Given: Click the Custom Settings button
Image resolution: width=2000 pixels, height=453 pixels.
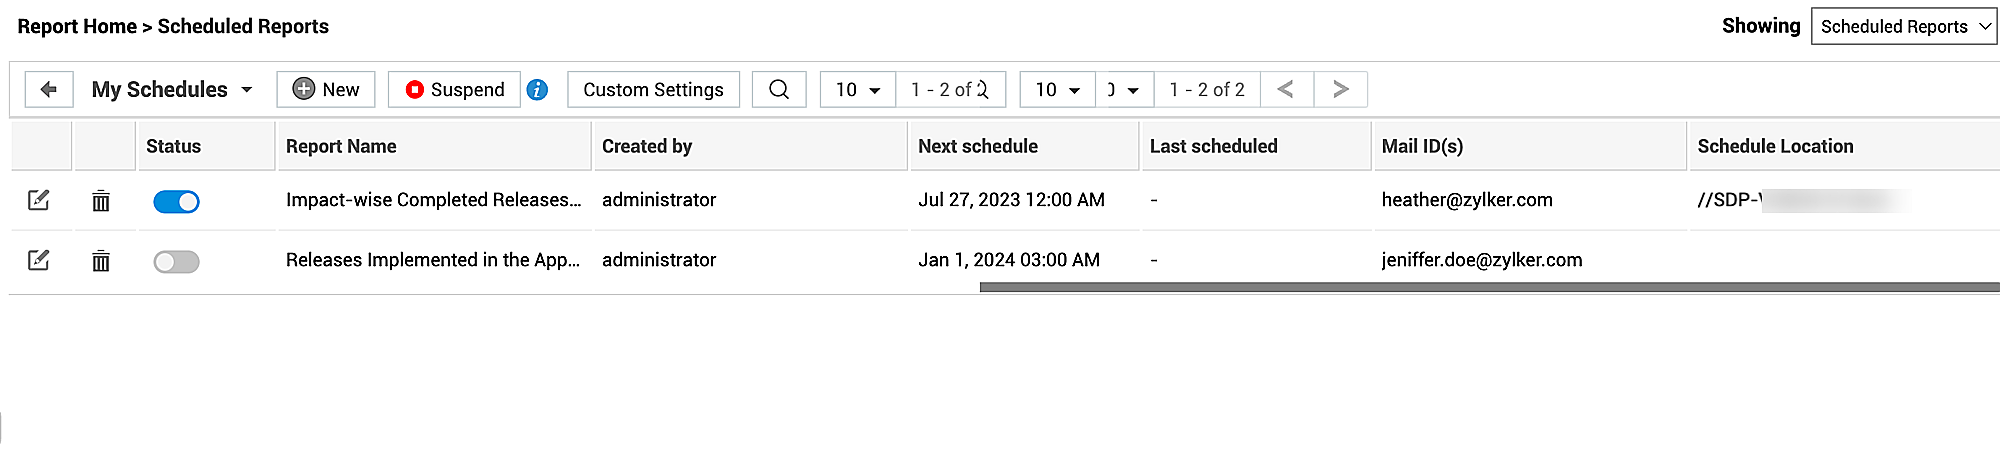Looking at the screenshot, I should point(653,90).
